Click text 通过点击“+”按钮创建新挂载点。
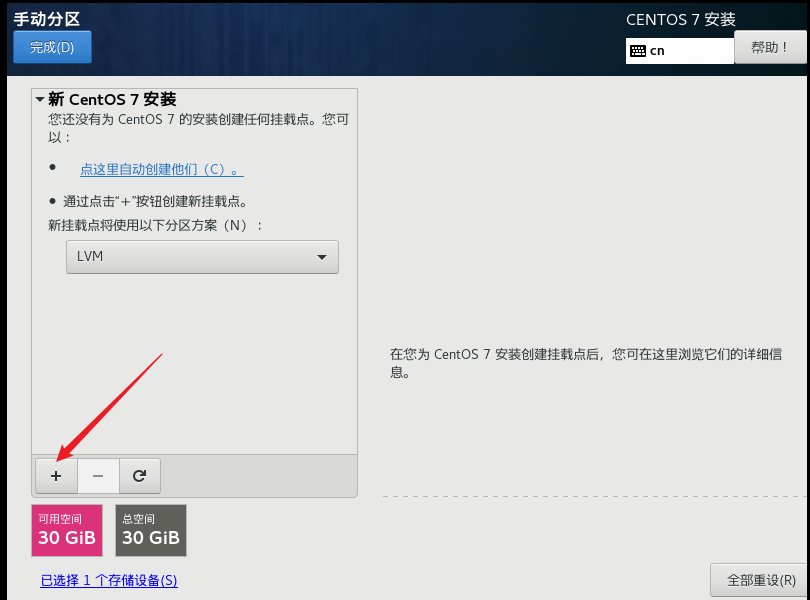The height and width of the screenshot is (600, 810). tap(155, 201)
